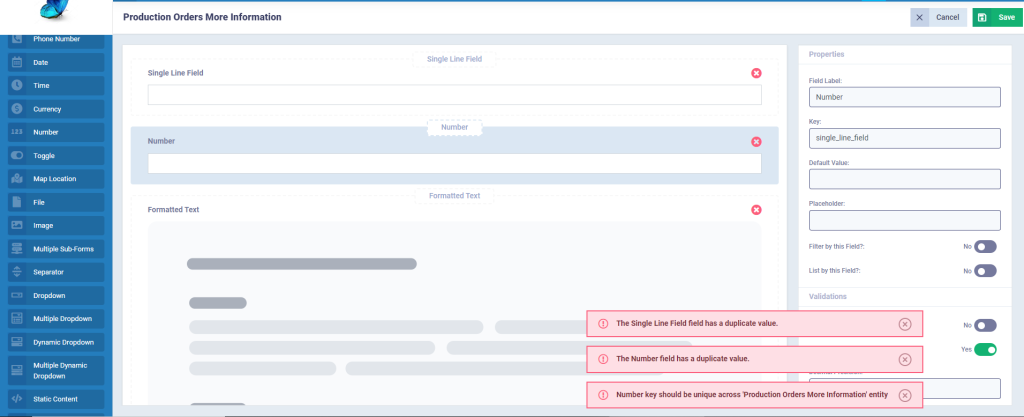Screen dimensions: 1024x417
Task: Dismiss the Single Line Field duplicate value alert
Action: click(x=904, y=324)
